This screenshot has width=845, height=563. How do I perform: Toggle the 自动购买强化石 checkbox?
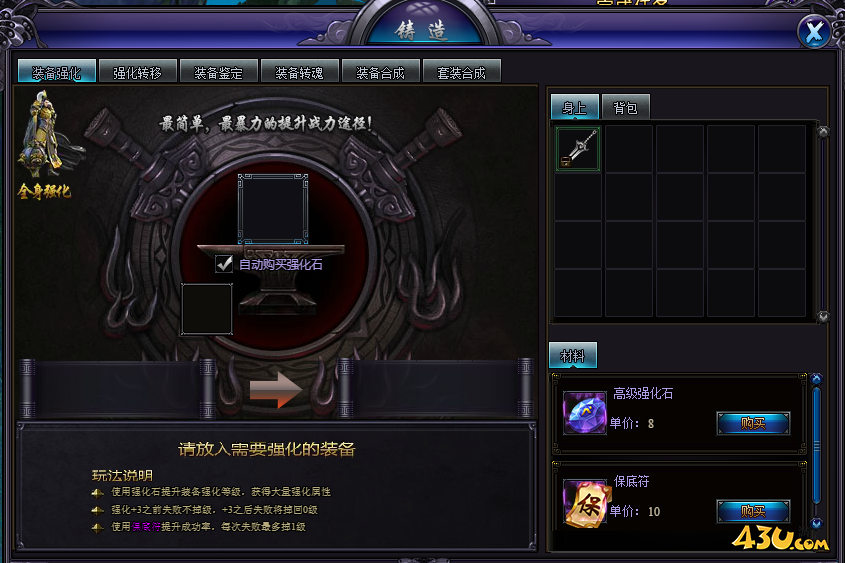(x=224, y=263)
